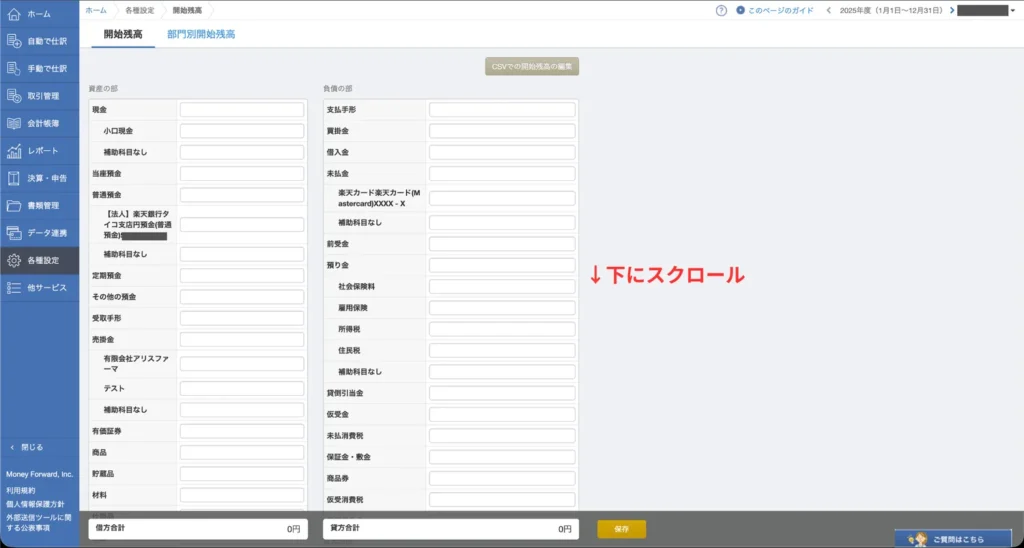Click the 商品 input field

pyautogui.click(x=242, y=453)
